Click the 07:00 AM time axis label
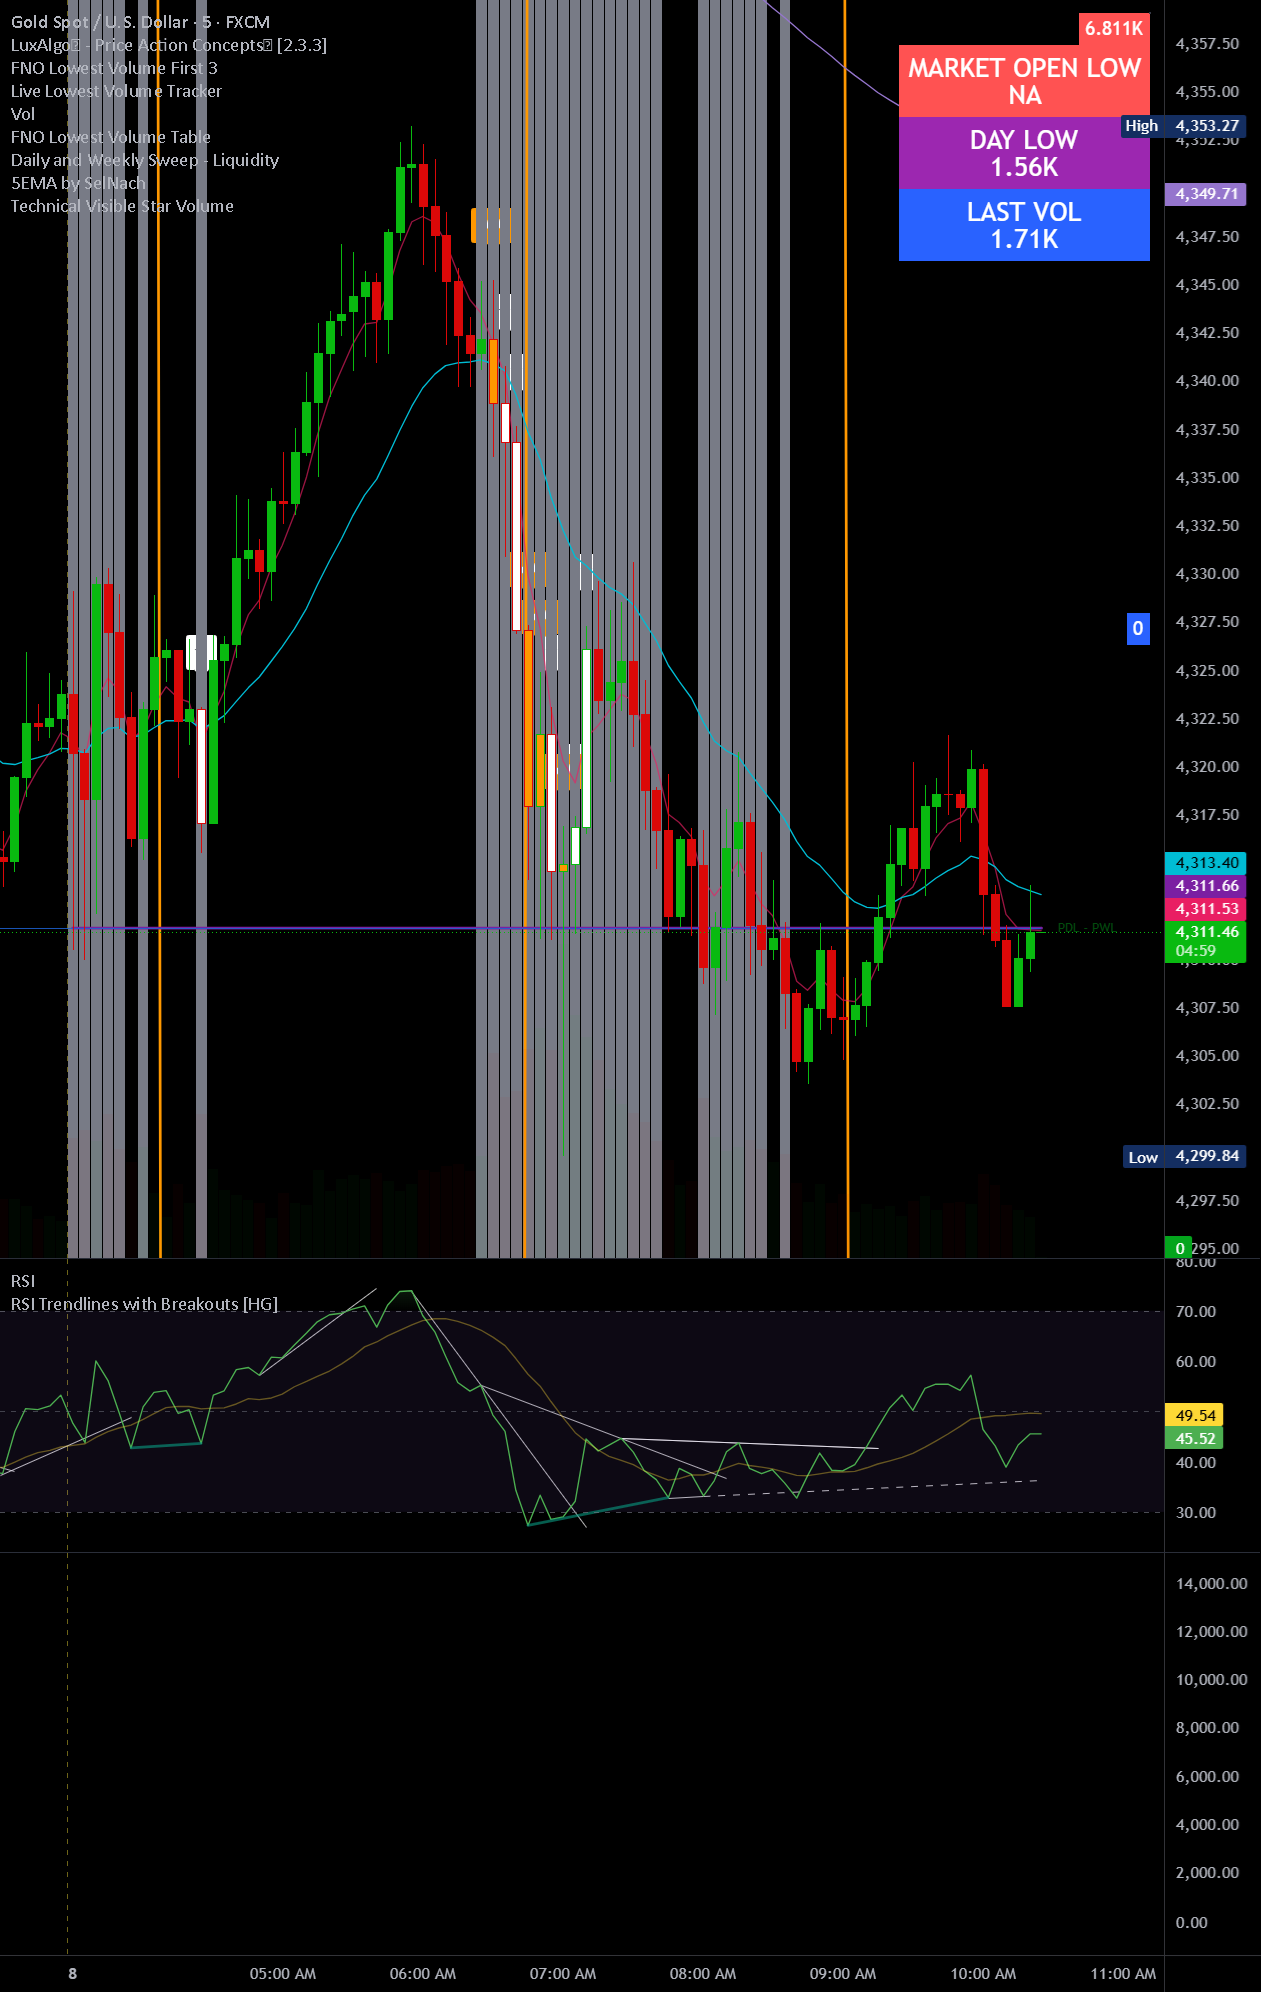This screenshot has height=1992, width=1261. coord(563,1974)
